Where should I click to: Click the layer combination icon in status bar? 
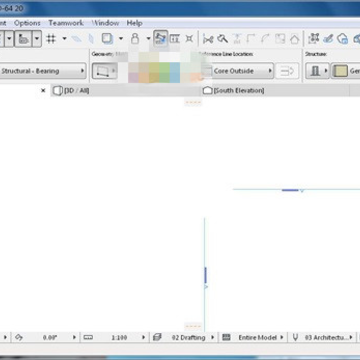coord(157,337)
